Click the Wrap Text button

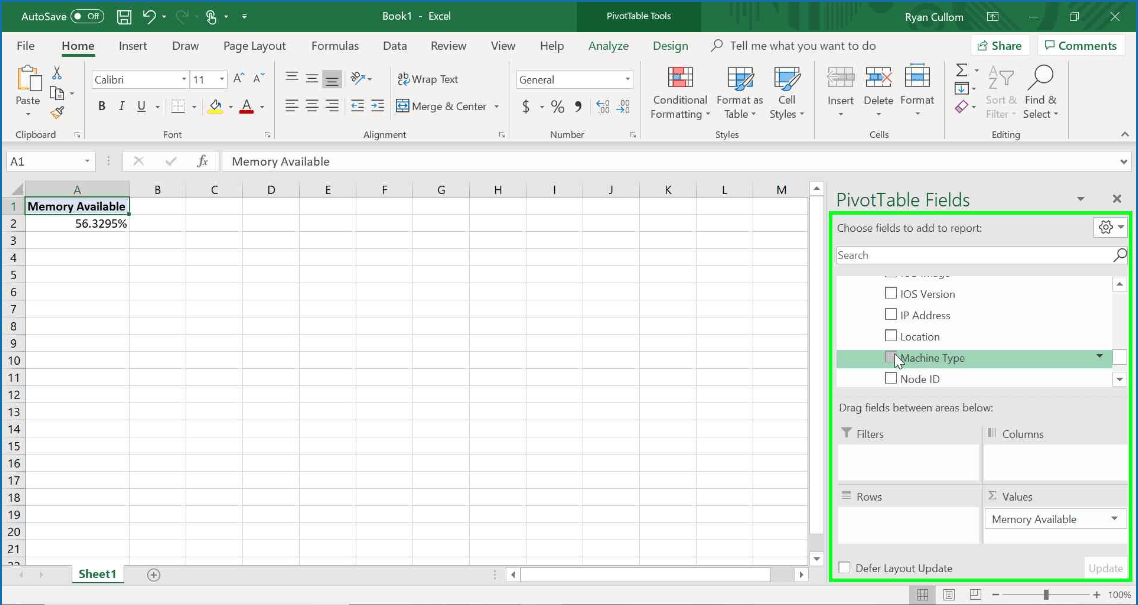(x=427, y=79)
